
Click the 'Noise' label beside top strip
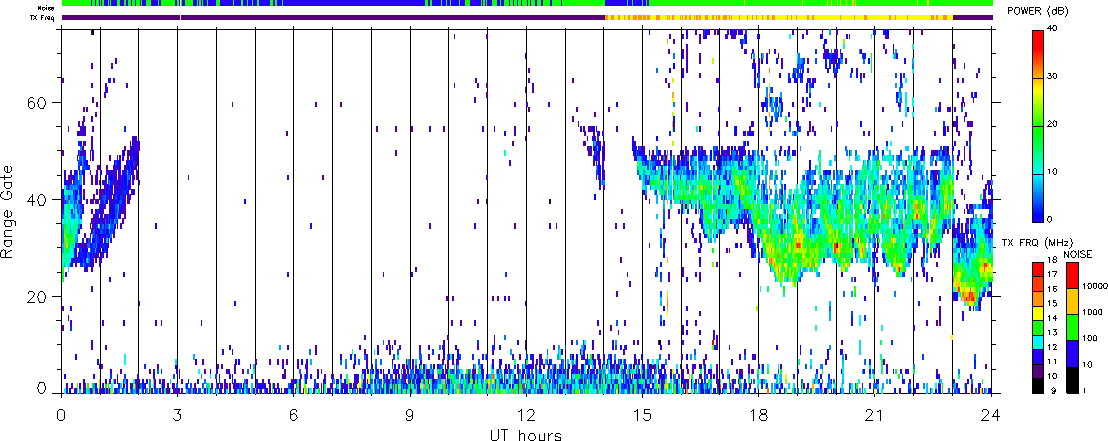[45, 8]
